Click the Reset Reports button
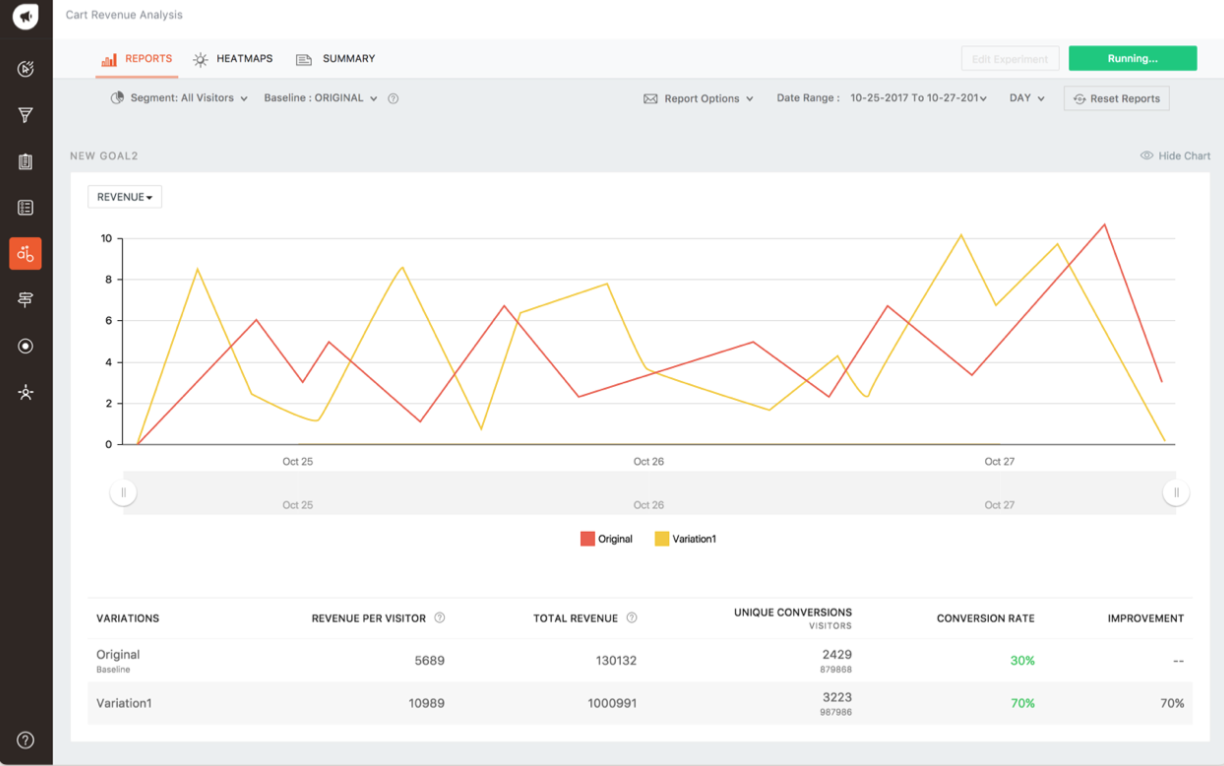 [1116, 99]
